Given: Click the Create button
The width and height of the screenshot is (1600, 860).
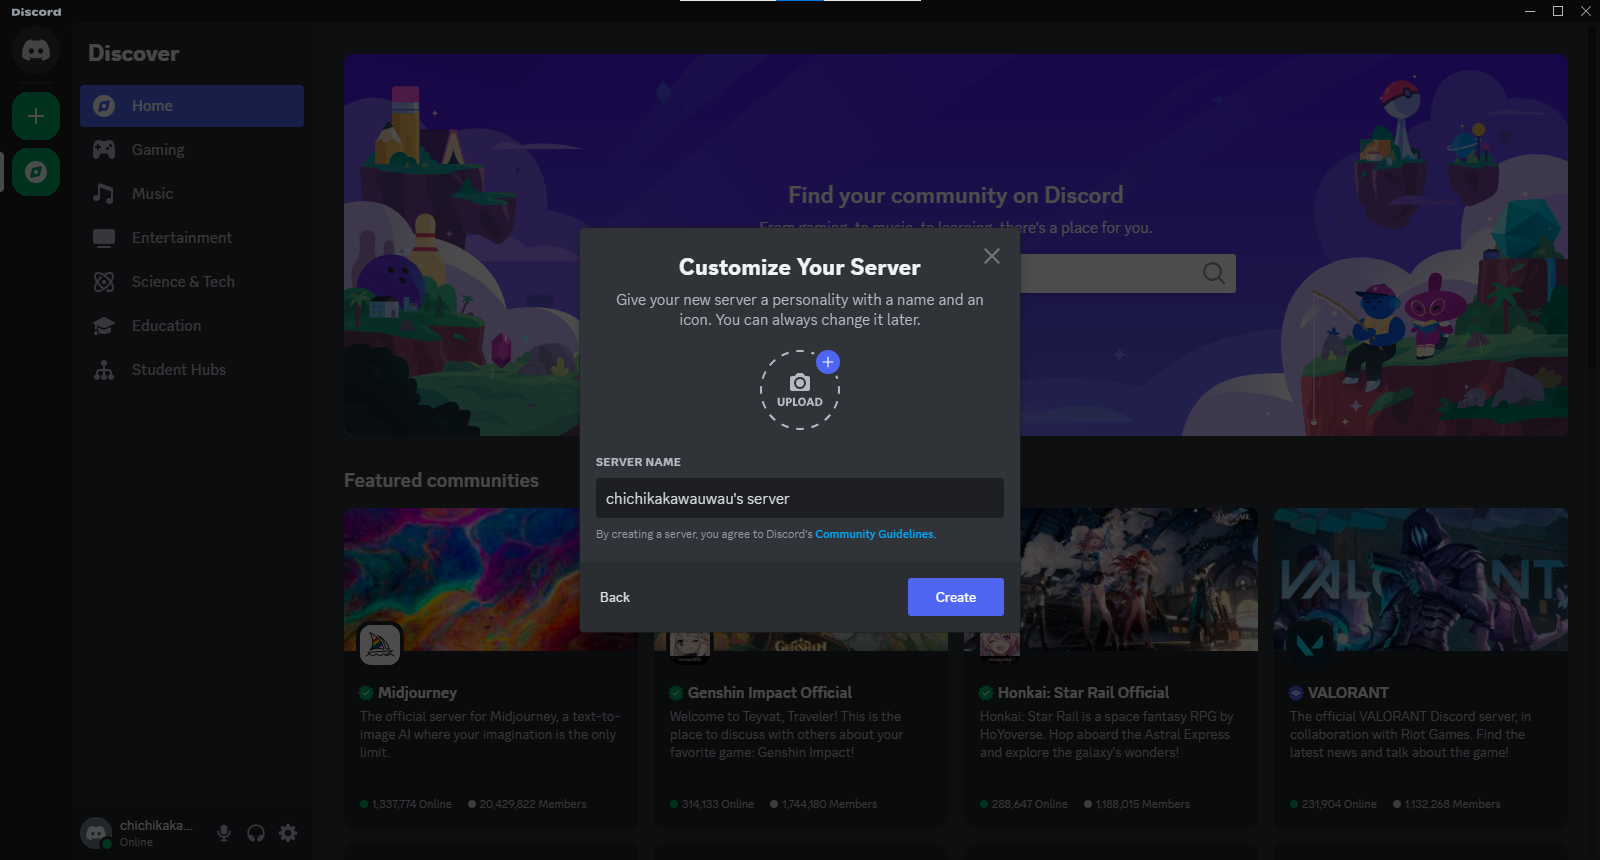Looking at the screenshot, I should 956,597.
